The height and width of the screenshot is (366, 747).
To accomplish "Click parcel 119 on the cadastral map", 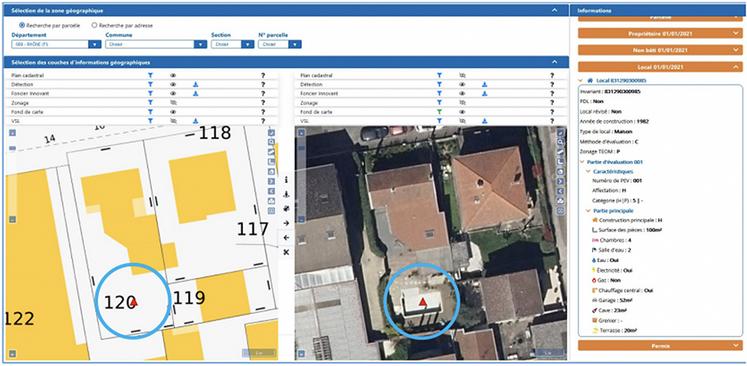I will (189, 298).
